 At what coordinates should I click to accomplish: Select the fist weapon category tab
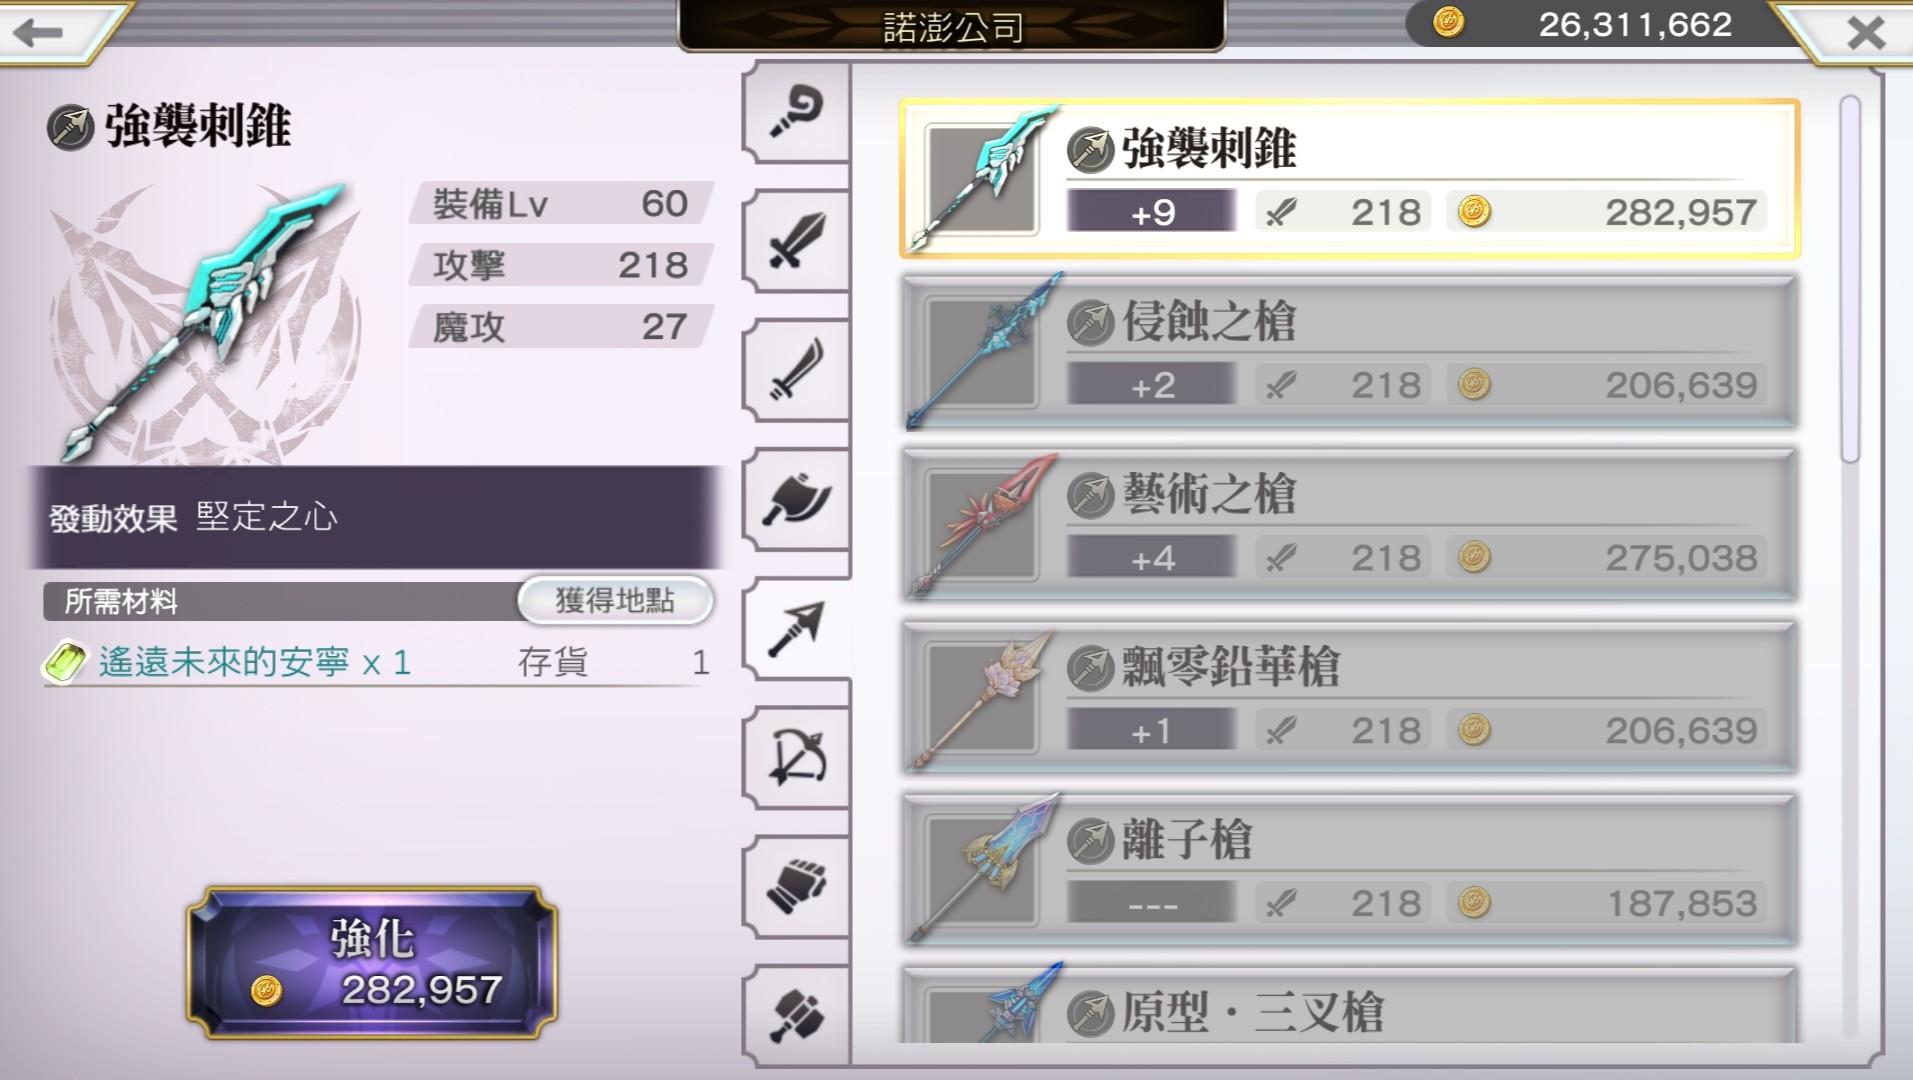tap(797, 886)
